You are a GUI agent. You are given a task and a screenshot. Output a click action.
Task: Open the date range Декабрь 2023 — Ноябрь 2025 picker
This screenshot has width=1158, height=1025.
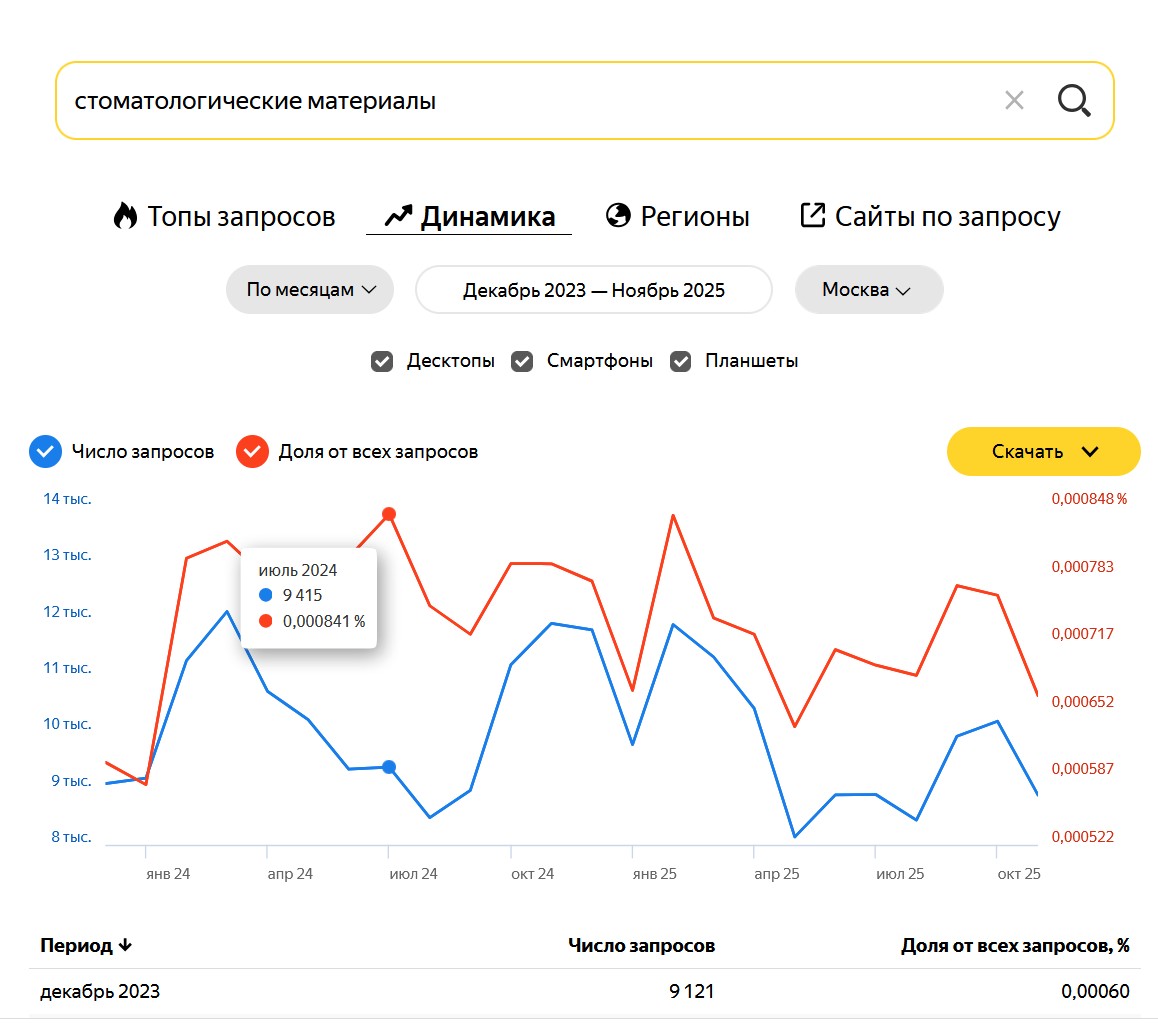tap(594, 290)
